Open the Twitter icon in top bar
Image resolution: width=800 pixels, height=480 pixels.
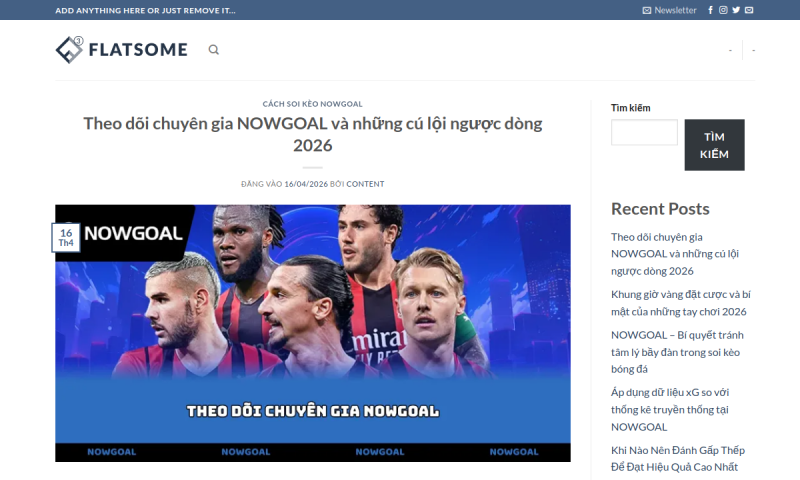pos(736,10)
